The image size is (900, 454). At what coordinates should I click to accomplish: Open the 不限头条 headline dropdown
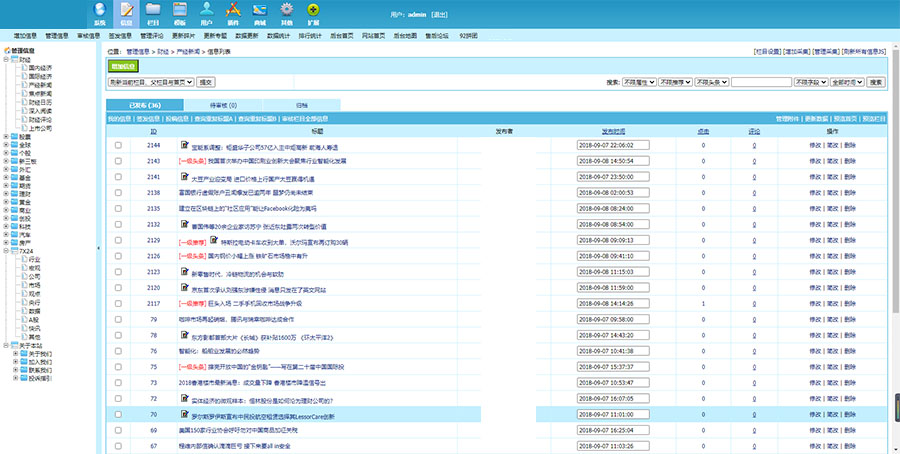click(x=712, y=83)
